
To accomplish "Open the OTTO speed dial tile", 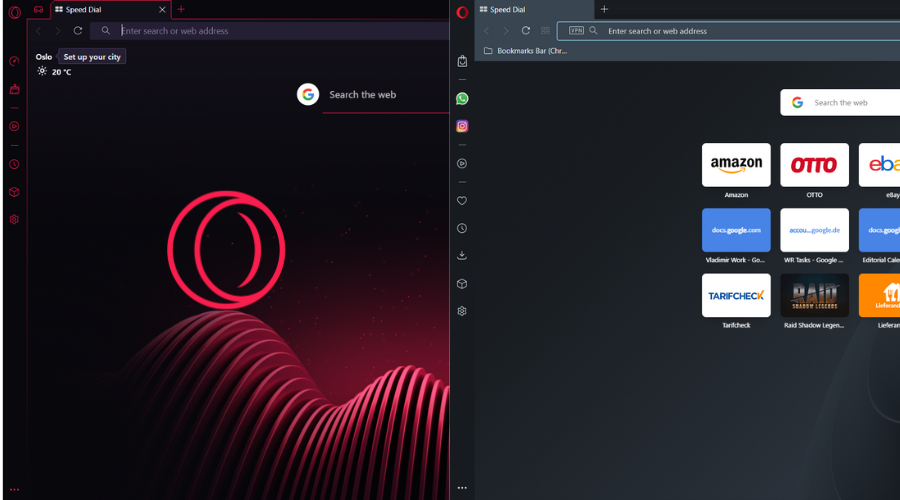I will pyautogui.click(x=814, y=165).
